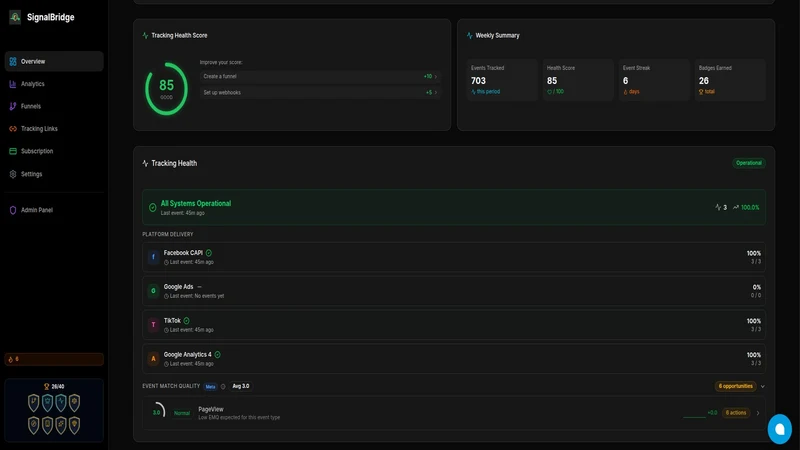This screenshot has height=450, width=800.
Task: Click the TikTok platform icon
Action: point(153,324)
